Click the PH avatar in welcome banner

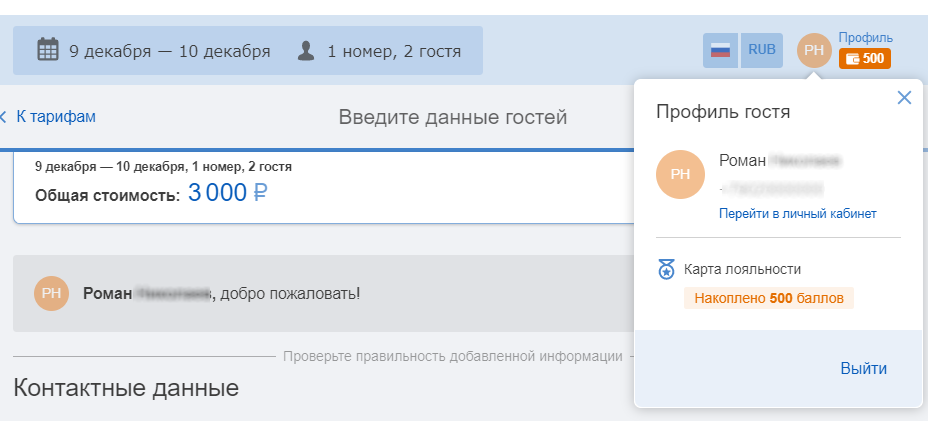click(51, 293)
